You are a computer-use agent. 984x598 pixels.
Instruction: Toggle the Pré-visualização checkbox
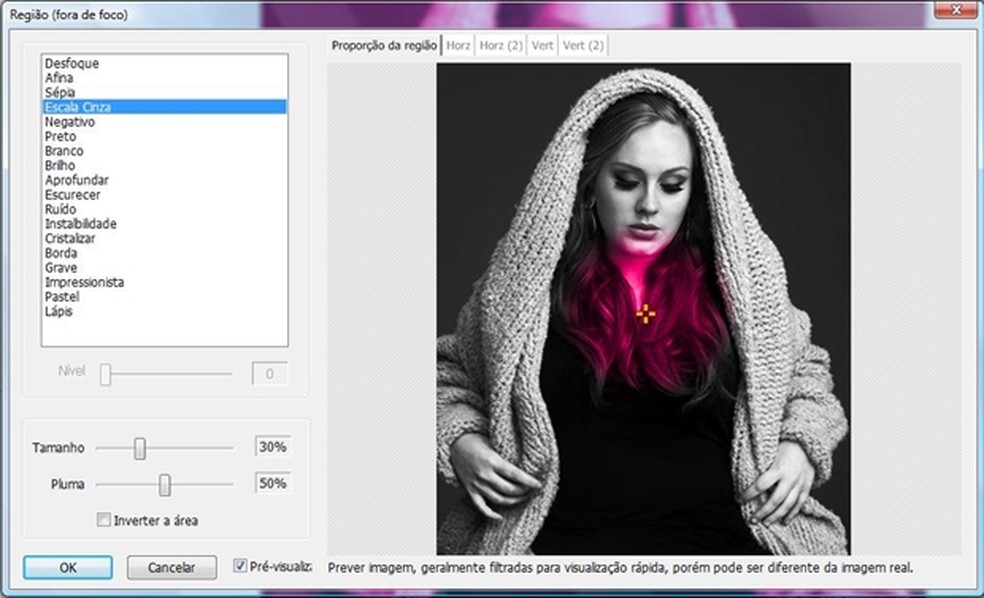coord(240,566)
